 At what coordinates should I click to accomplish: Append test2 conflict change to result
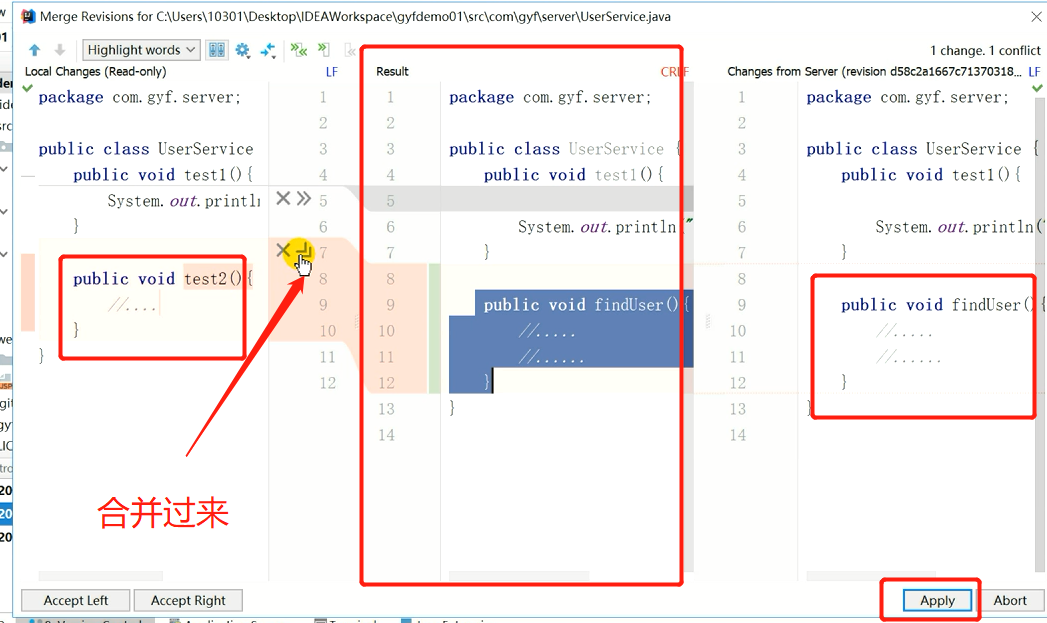point(304,252)
